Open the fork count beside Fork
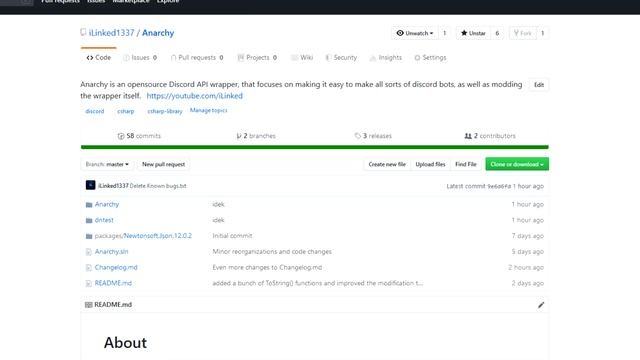The height and width of the screenshot is (360, 640). coord(542,33)
